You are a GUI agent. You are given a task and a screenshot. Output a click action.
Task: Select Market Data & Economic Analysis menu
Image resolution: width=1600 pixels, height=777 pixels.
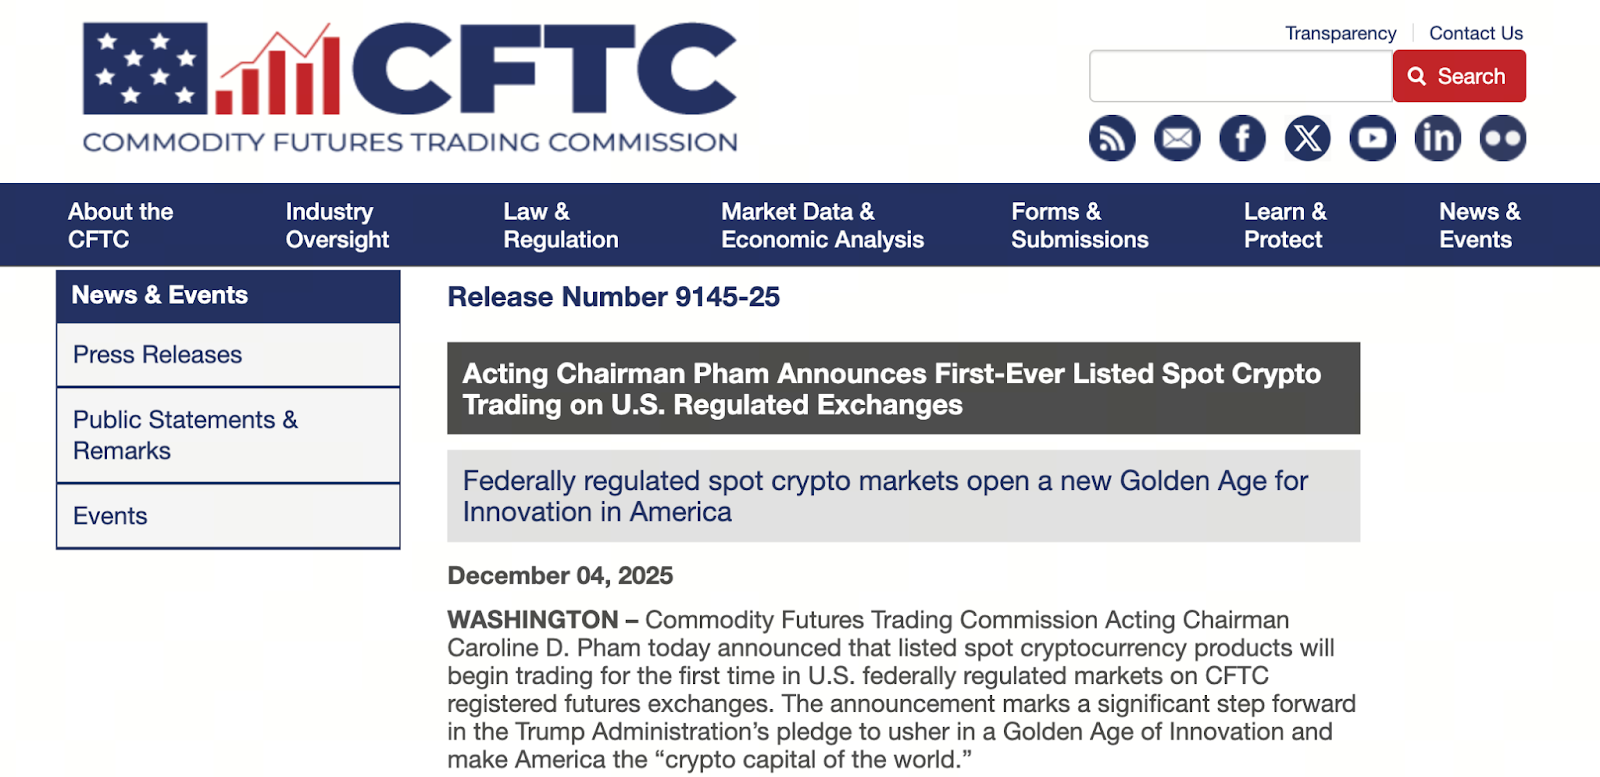point(822,225)
